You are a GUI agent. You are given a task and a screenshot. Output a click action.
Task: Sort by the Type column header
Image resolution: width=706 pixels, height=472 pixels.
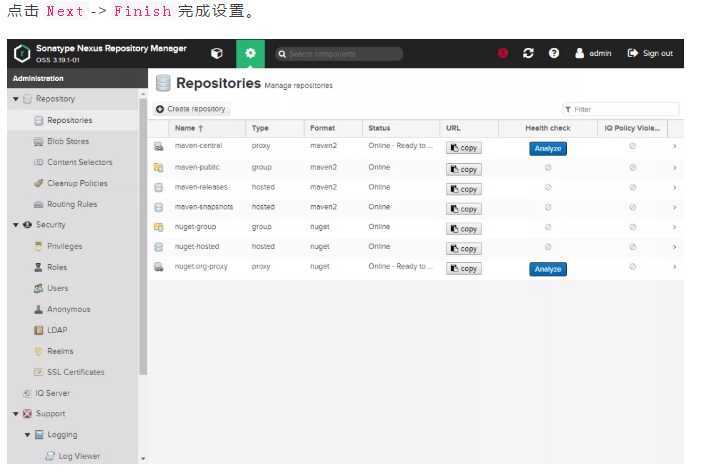point(275,128)
